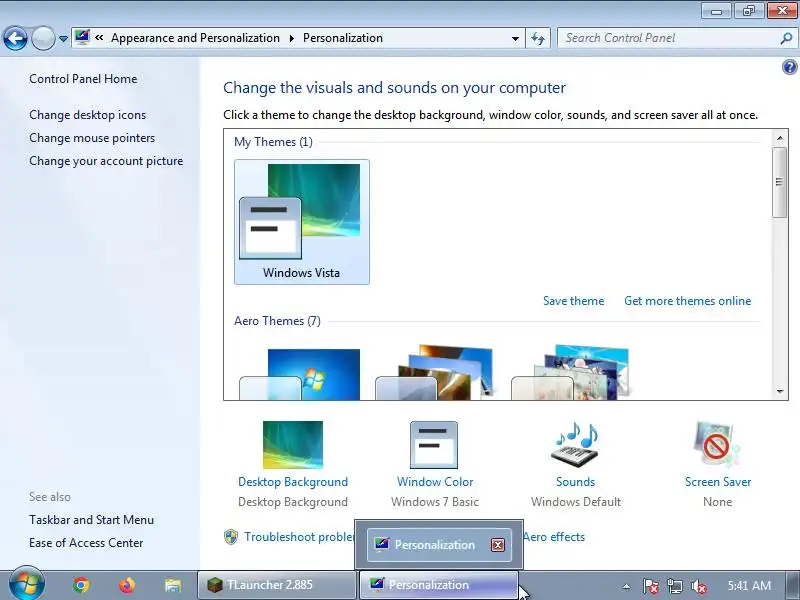Refresh the Personalization page
The height and width of the screenshot is (600, 800).
point(538,38)
